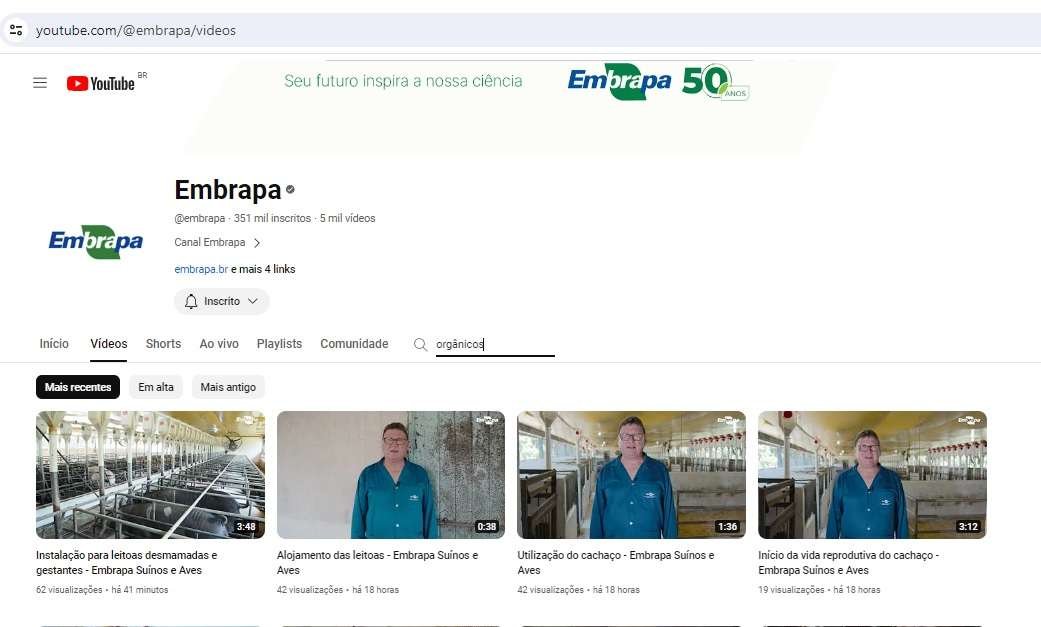Click the channel search magnifier icon

coord(420,344)
